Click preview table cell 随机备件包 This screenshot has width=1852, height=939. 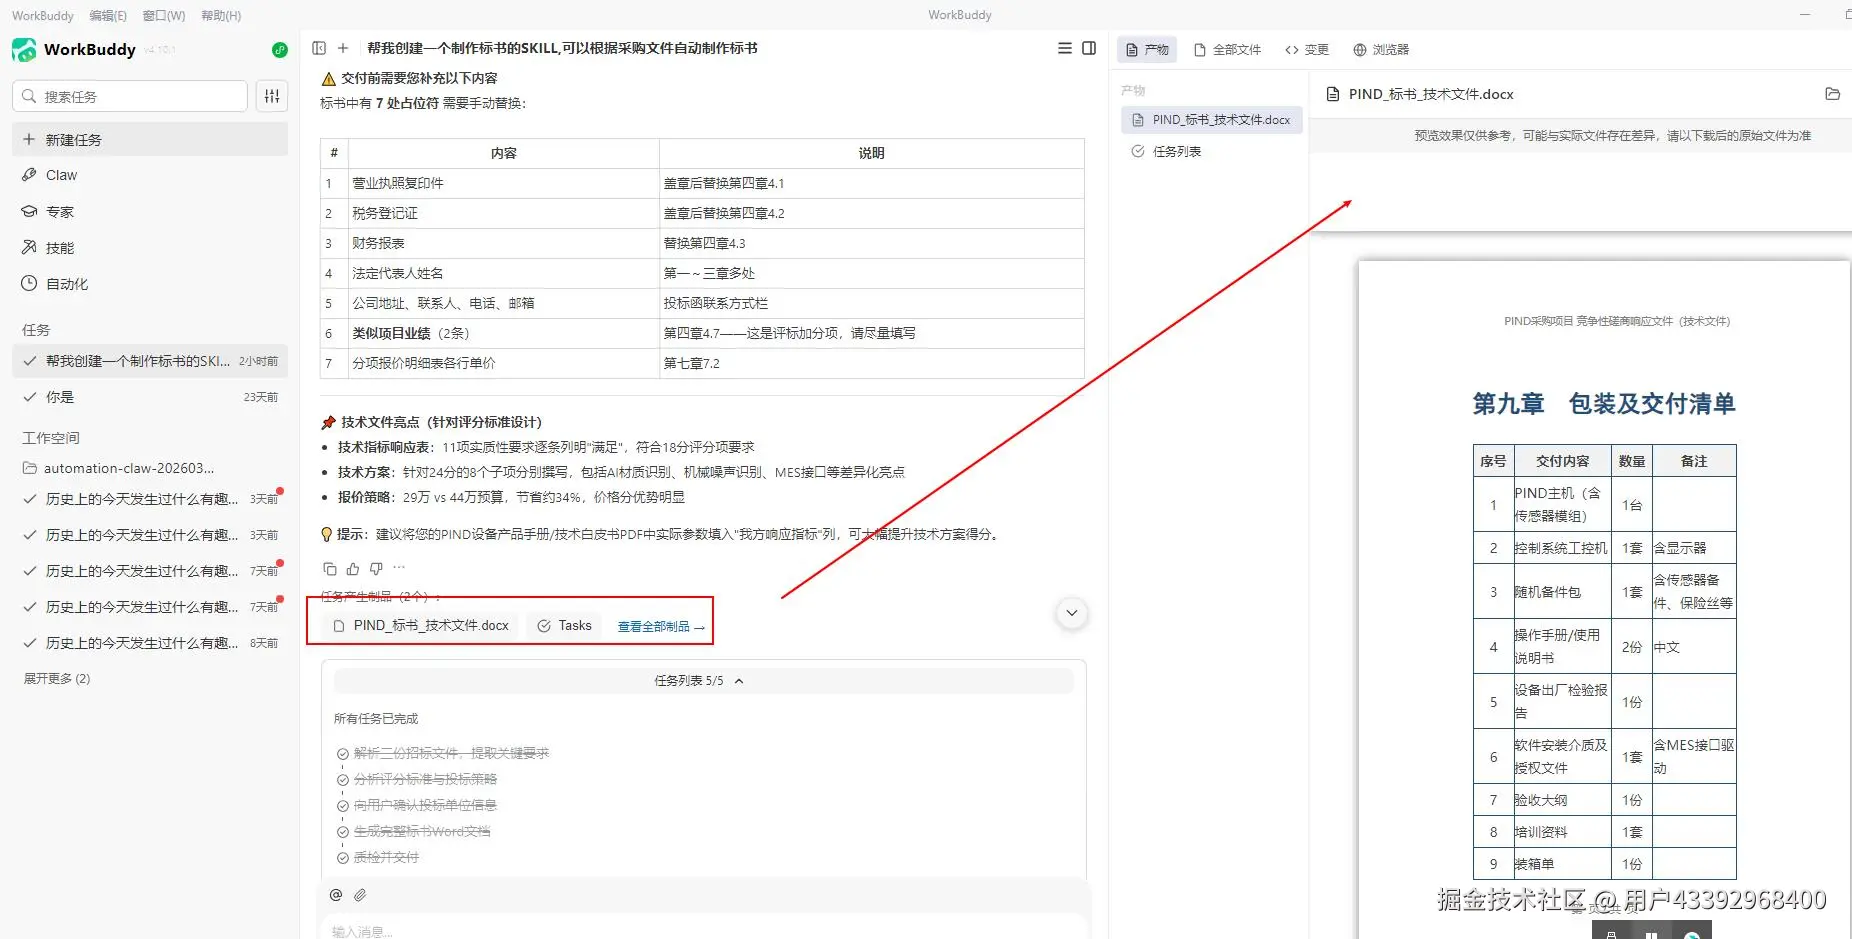coord(1561,592)
